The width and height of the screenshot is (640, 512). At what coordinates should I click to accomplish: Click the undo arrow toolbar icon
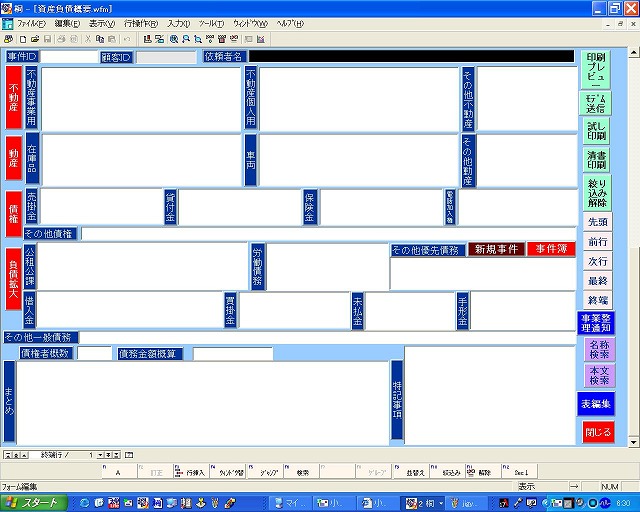coord(126,38)
